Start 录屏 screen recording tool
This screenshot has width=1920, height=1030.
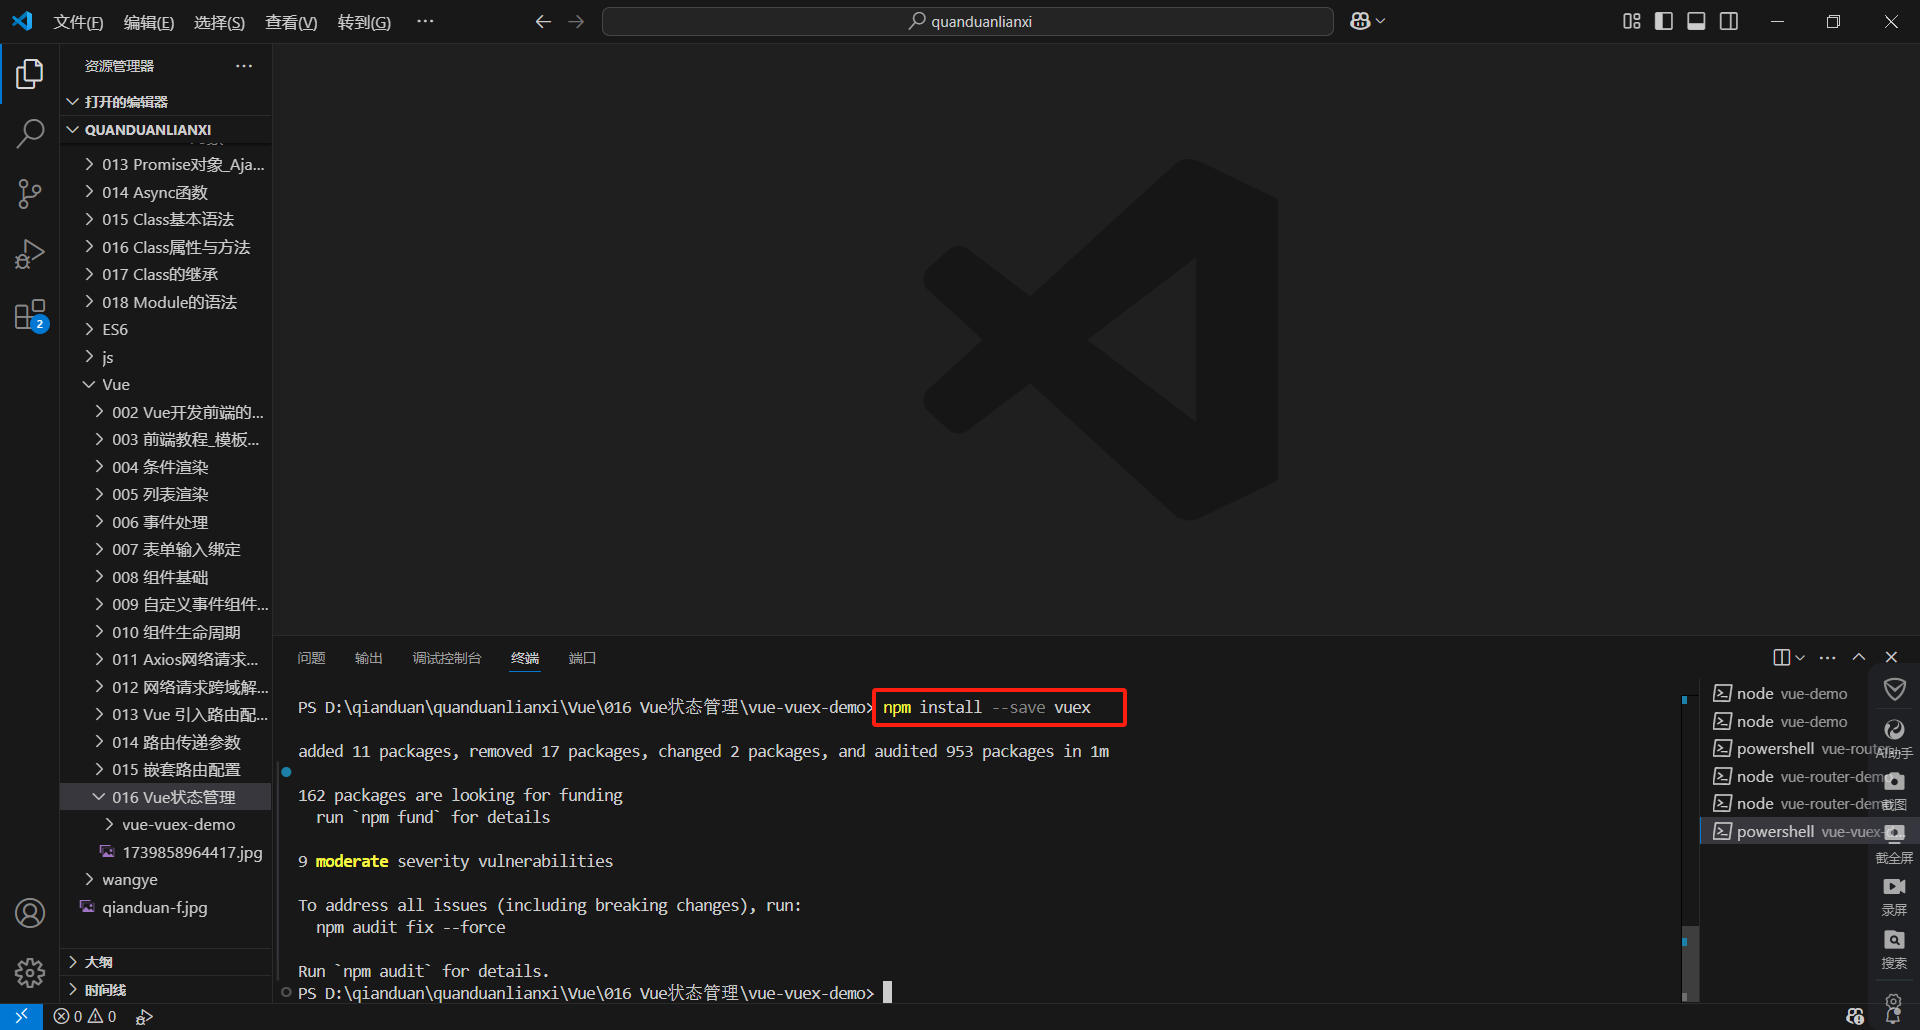tap(1894, 896)
